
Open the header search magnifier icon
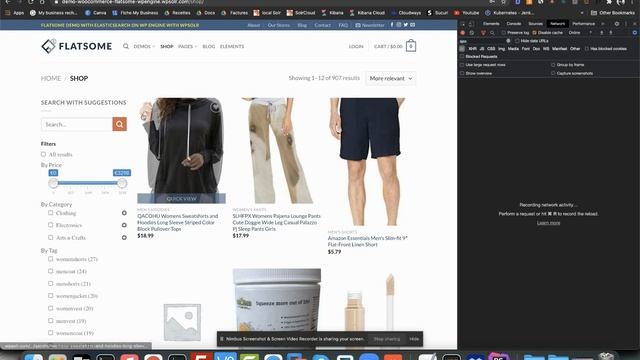click(126, 46)
